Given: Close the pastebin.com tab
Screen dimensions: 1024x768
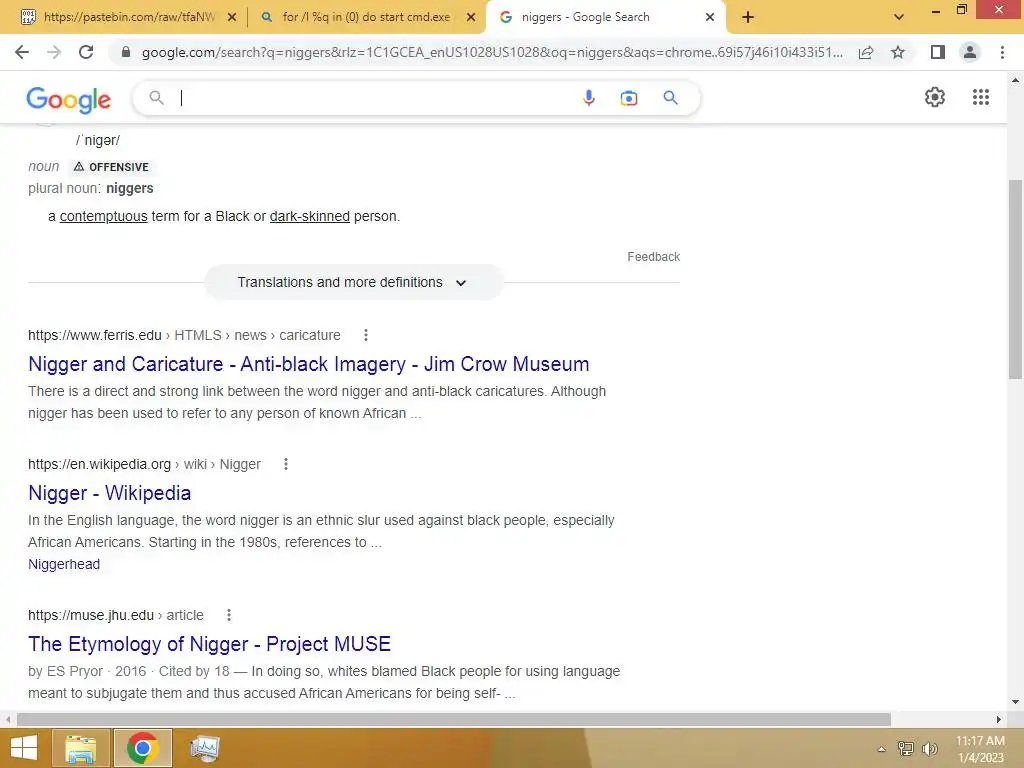Looking at the screenshot, I should point(232,17).
